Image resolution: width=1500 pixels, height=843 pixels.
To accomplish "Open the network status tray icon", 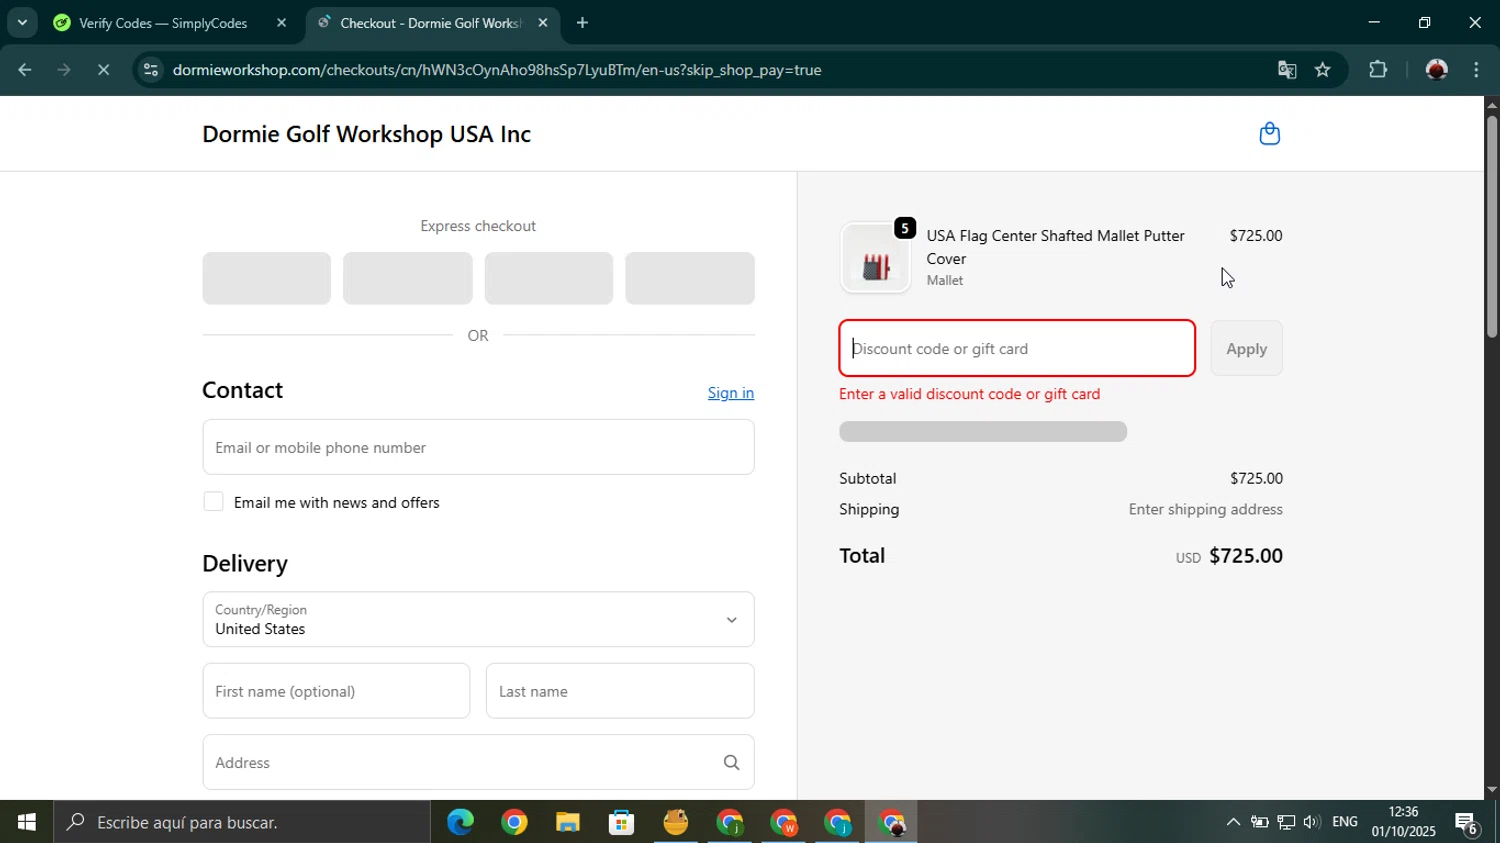I will pyautogui.click(x=1286, y=822).
